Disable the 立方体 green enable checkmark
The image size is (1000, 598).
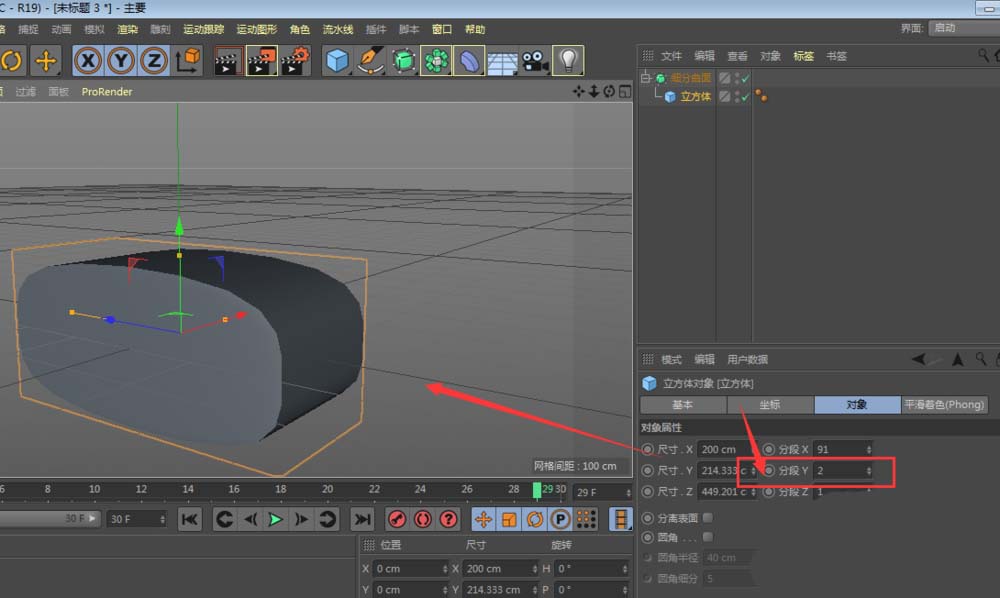pos(746,97)
